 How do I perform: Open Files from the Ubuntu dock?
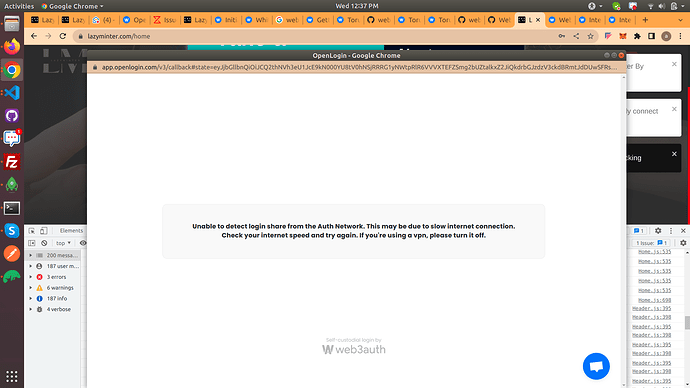click(12, 23)
